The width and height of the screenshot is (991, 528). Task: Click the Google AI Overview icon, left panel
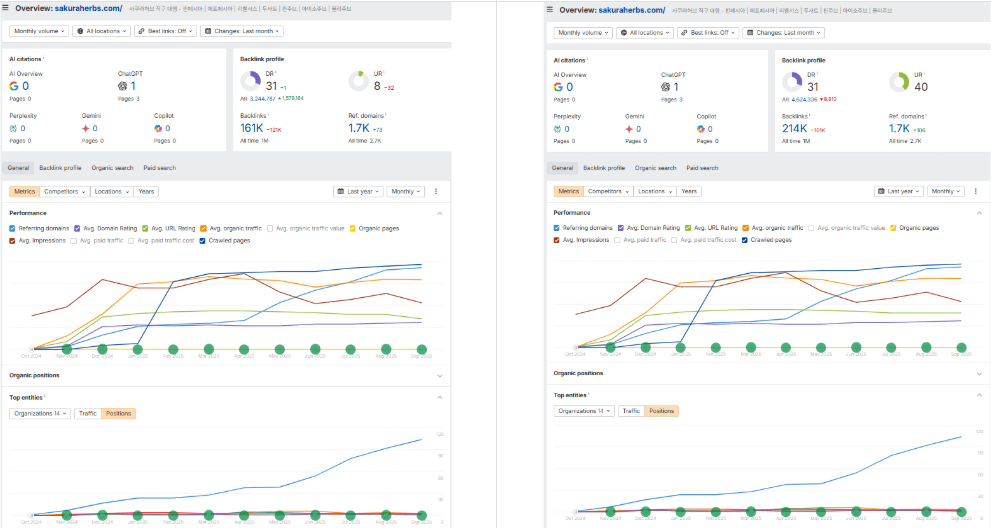13,86
